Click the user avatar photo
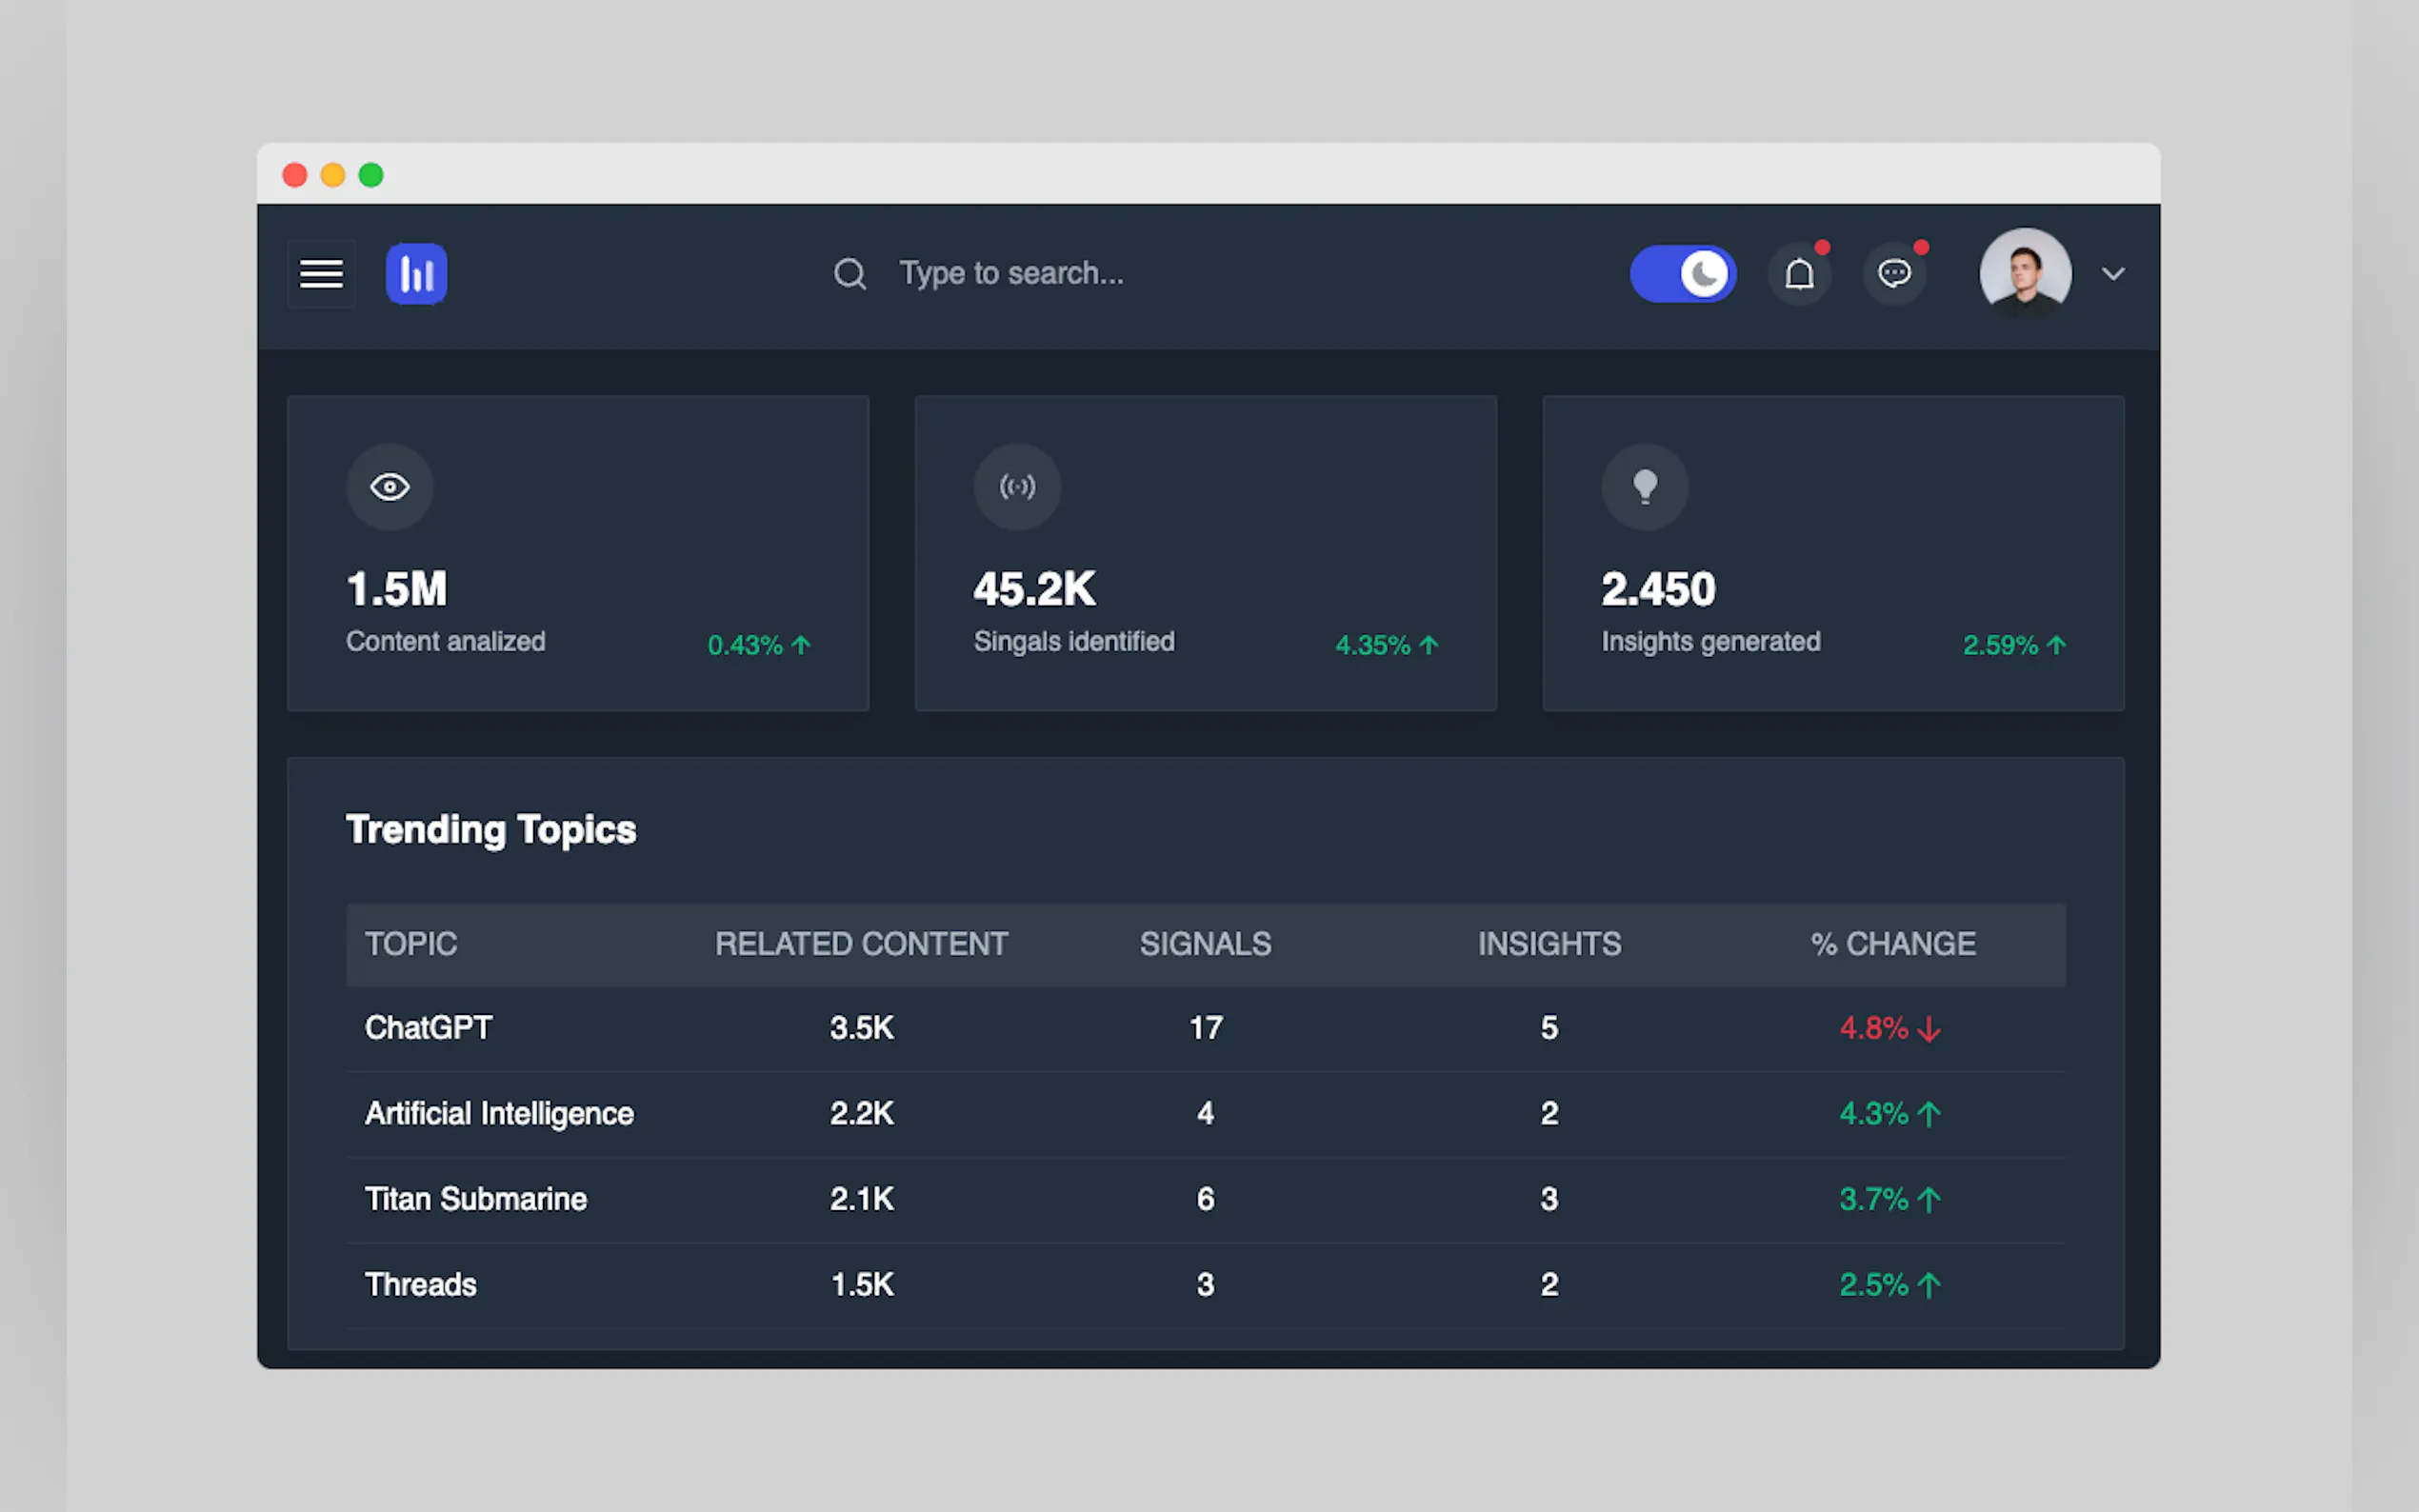 (x=2025, y=273)
